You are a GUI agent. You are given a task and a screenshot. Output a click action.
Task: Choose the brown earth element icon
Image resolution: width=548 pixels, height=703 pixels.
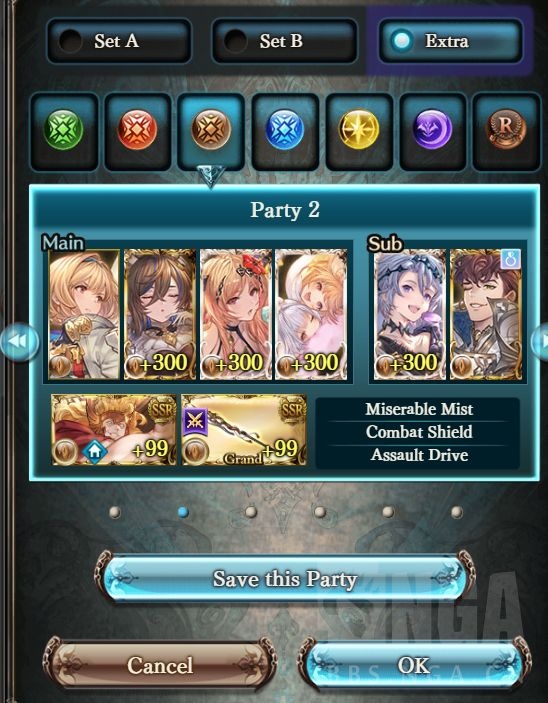211,130
